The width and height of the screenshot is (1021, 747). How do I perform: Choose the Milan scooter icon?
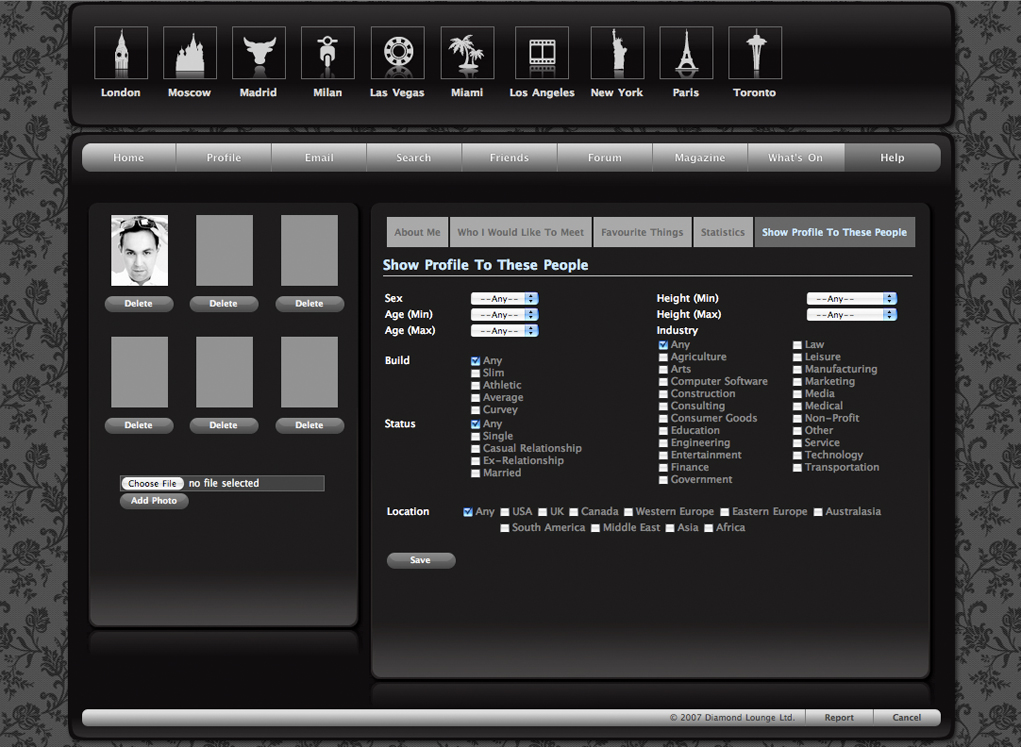click(x=327, y=53)
